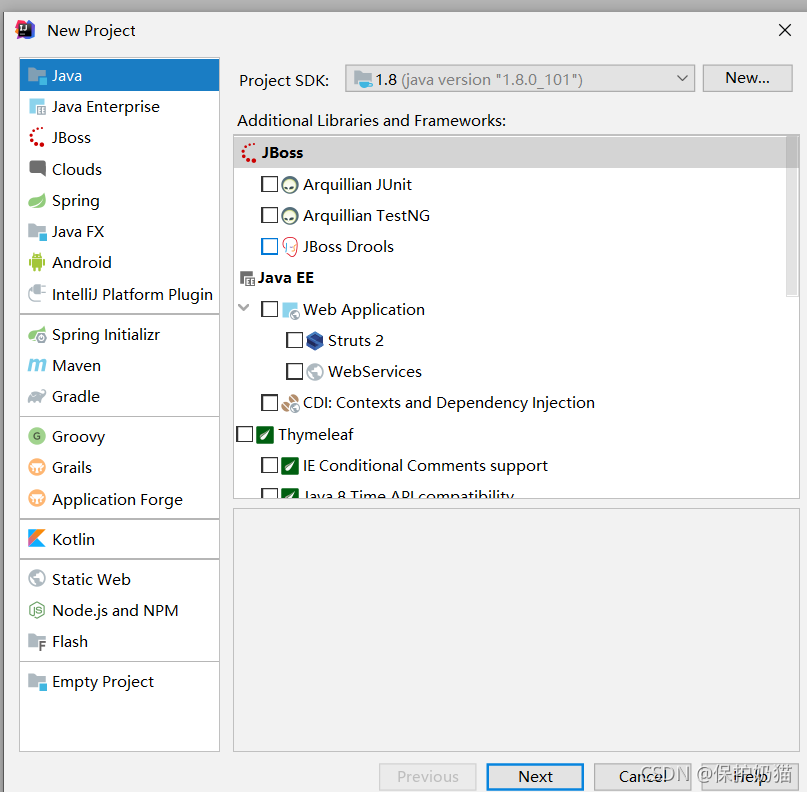Click the WebServices globe icon
807x792 pixels.
tap(314, 372)
